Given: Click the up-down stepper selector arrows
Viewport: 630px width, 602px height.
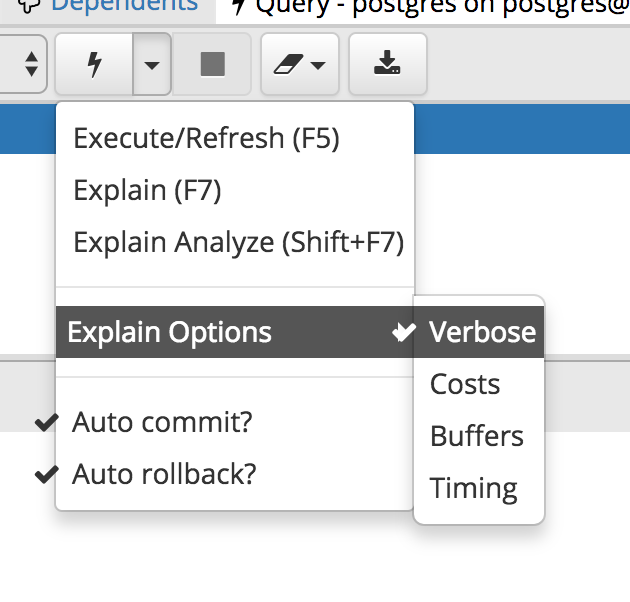Looking at the screenshot, I should click(x=31, y=66).
